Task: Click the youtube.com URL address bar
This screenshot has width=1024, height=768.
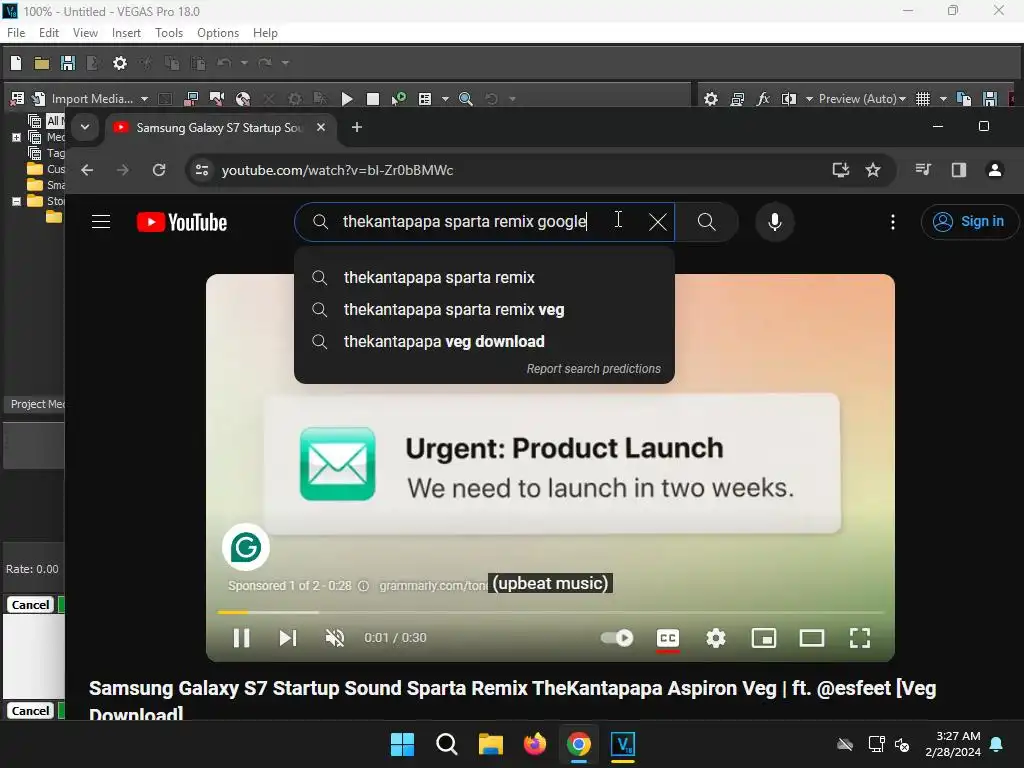Action: (x=337, y=170)
